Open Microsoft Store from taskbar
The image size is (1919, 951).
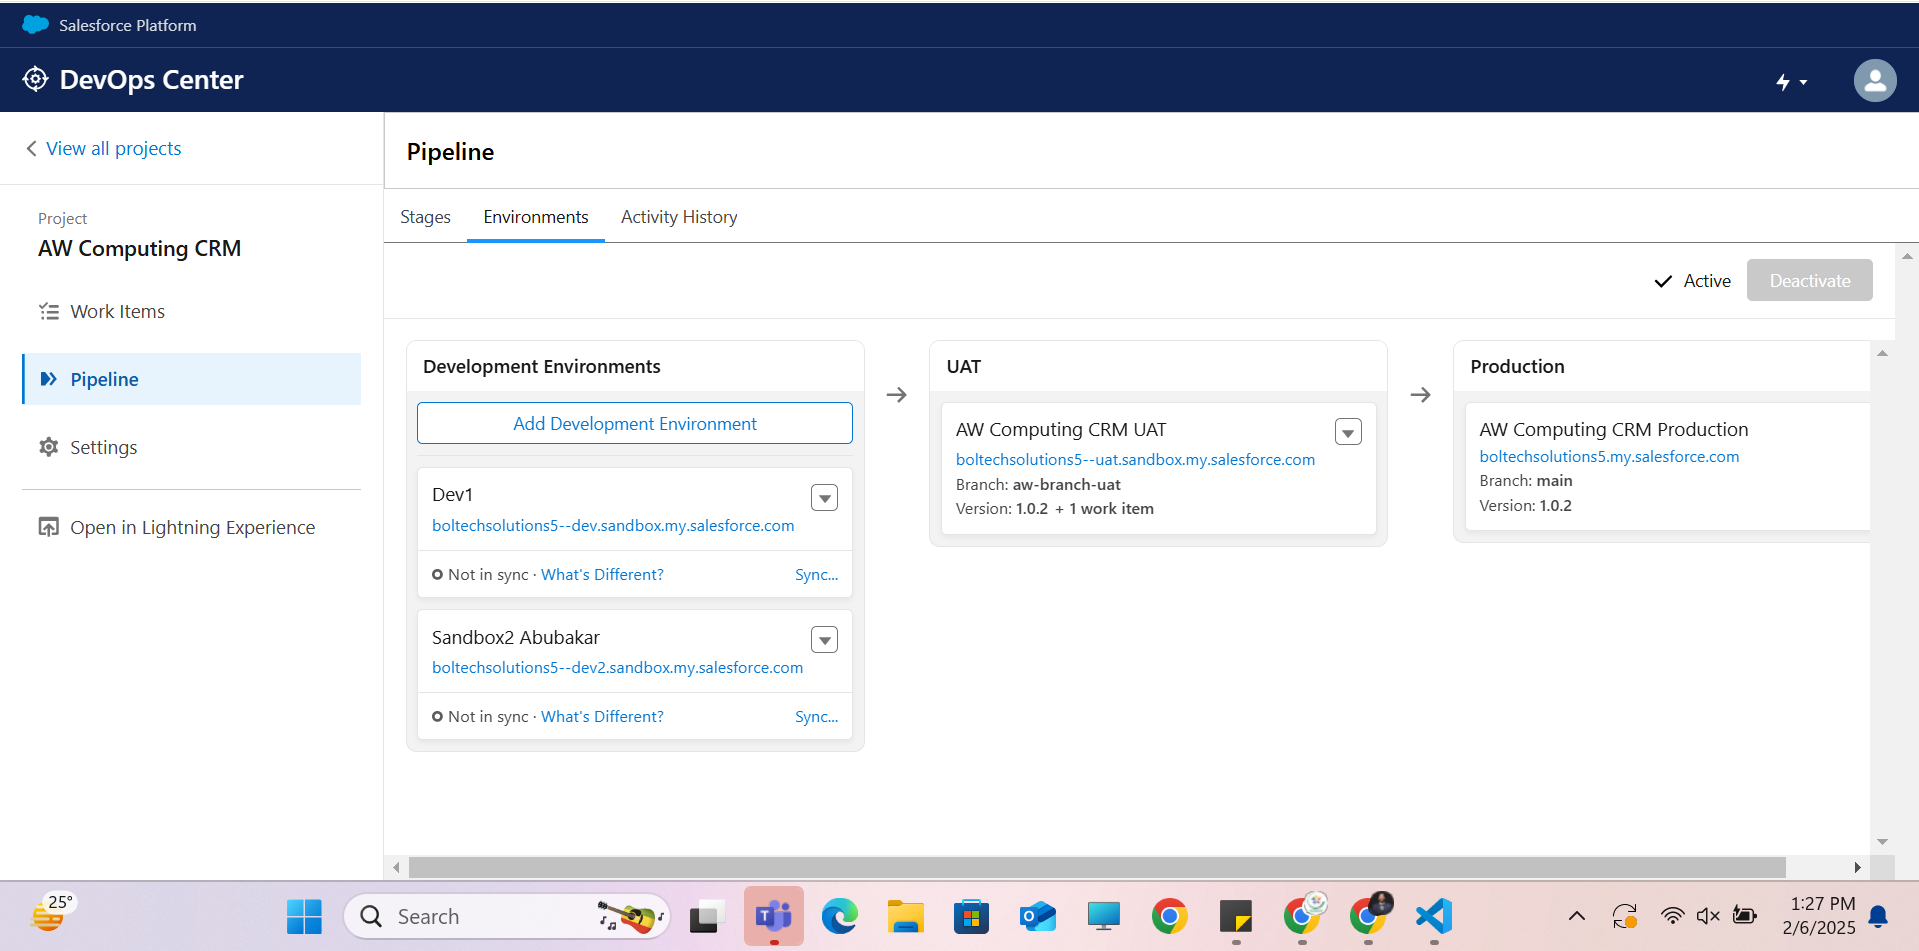pos(971,916)
